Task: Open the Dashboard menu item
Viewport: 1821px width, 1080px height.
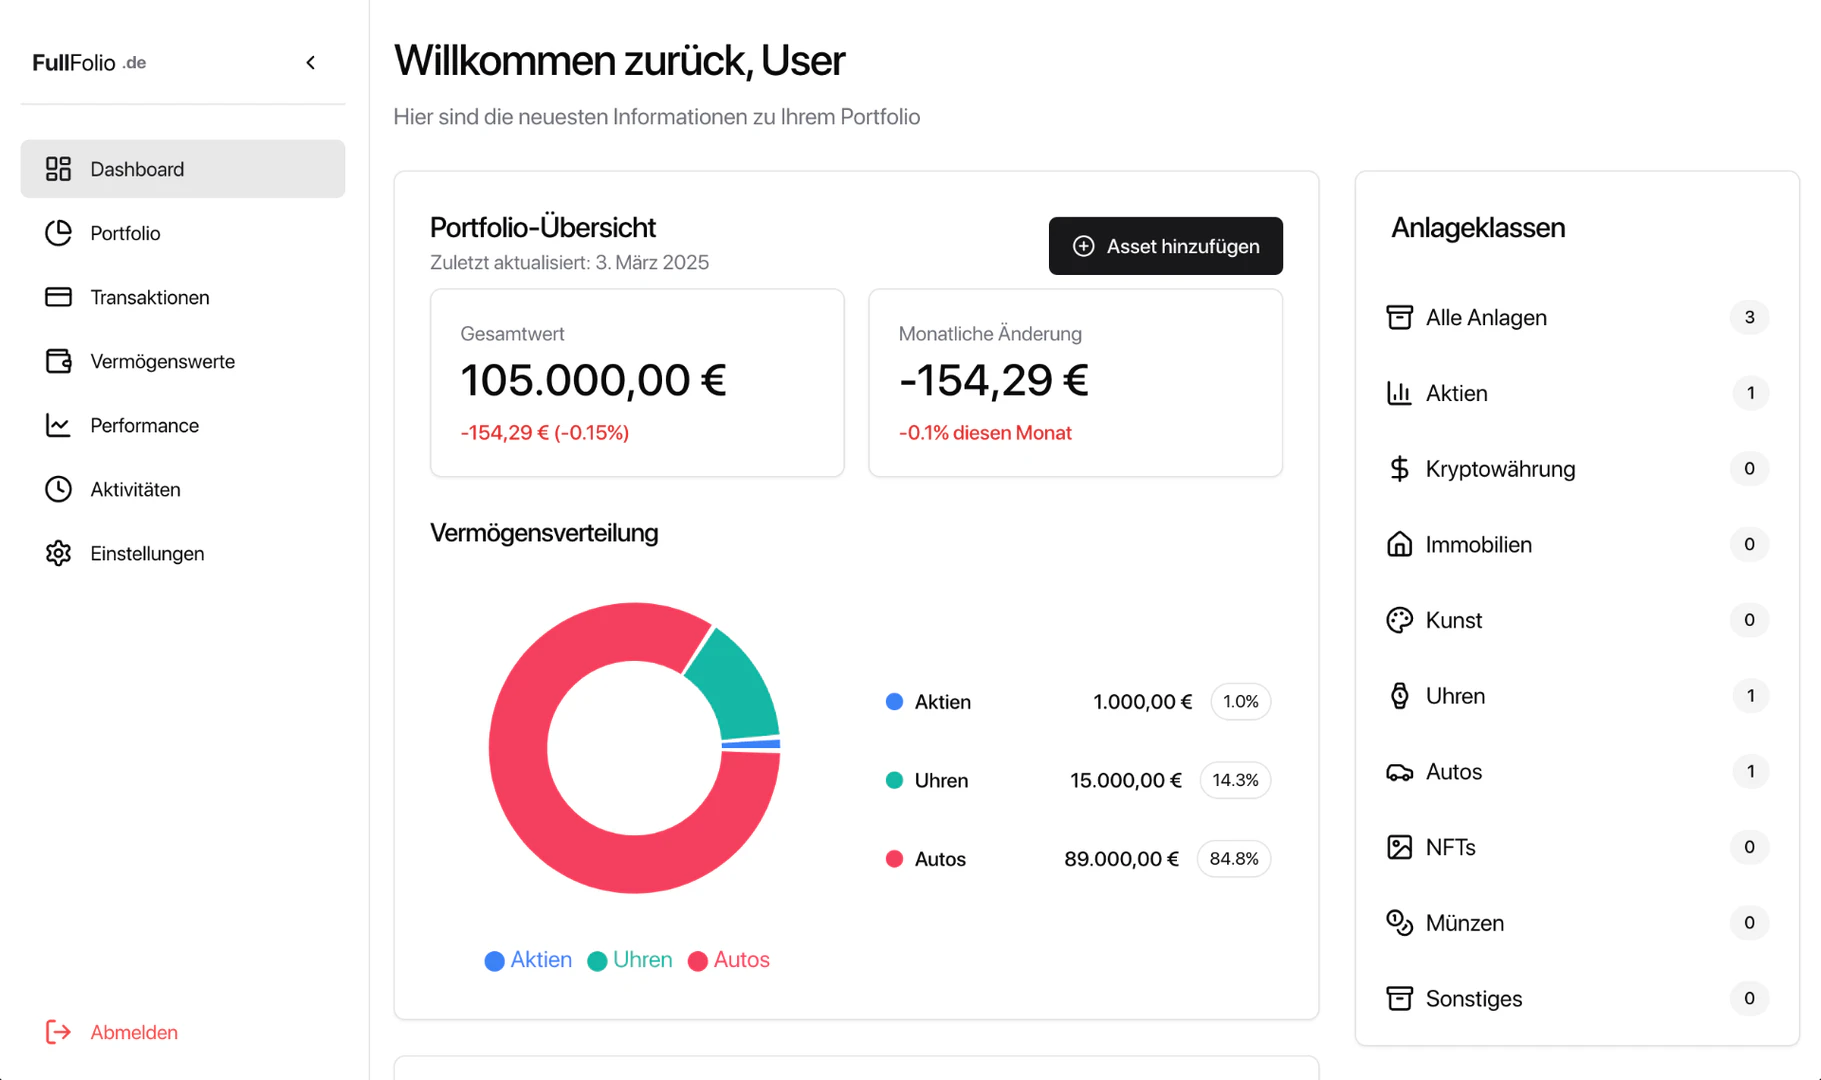Action: 183,169
